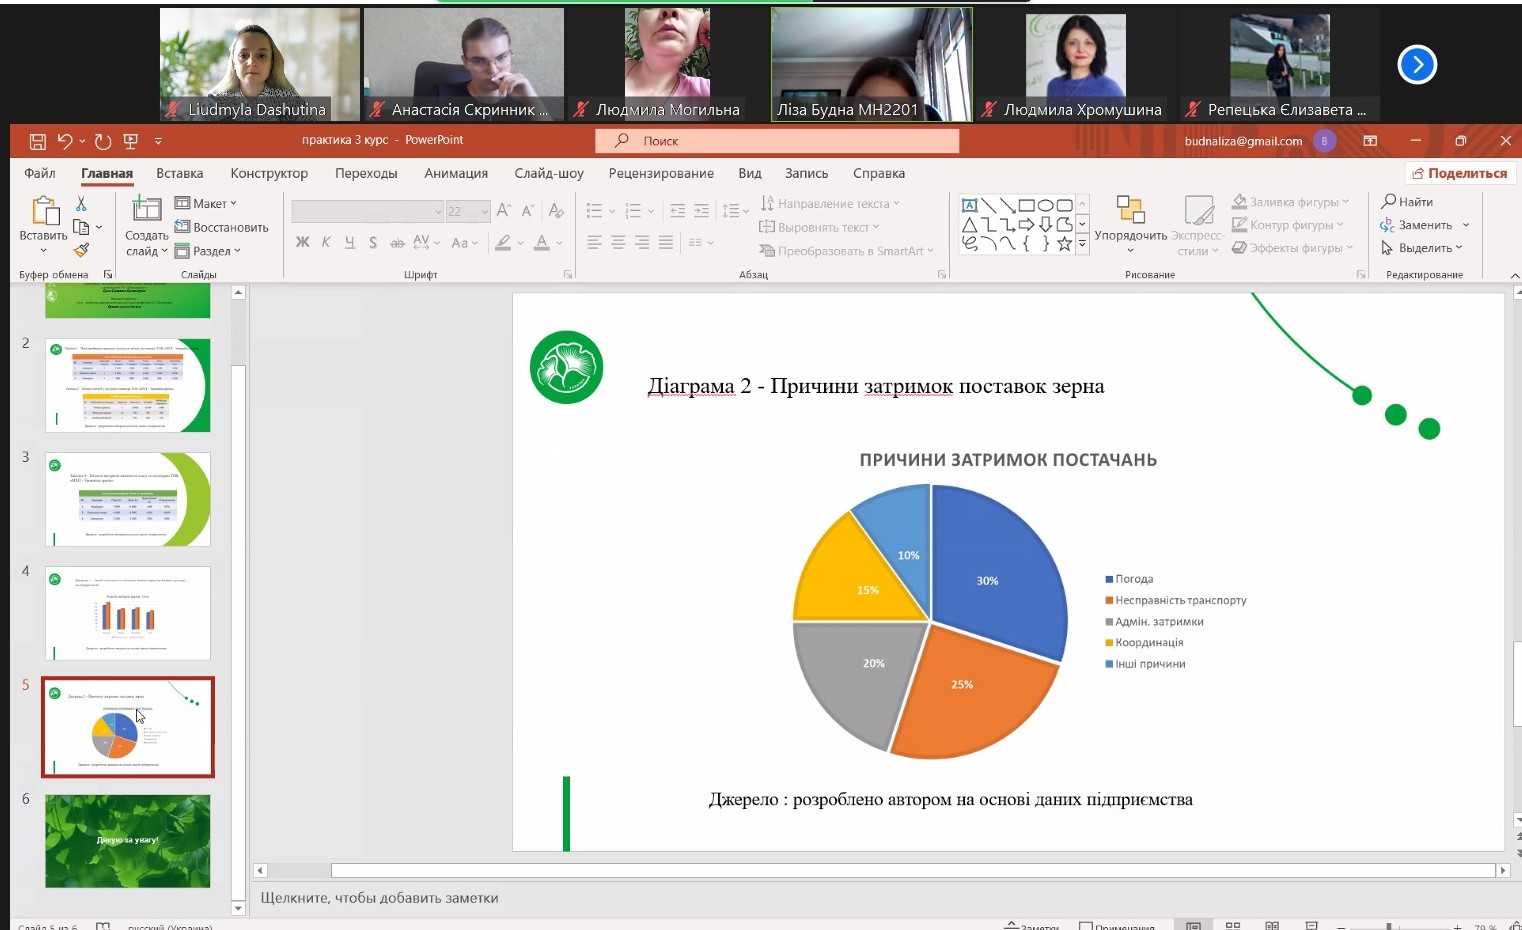Open the Вставка tab
The width and height of the screenshot is (1522, 930).
click(x=180, y=173)
